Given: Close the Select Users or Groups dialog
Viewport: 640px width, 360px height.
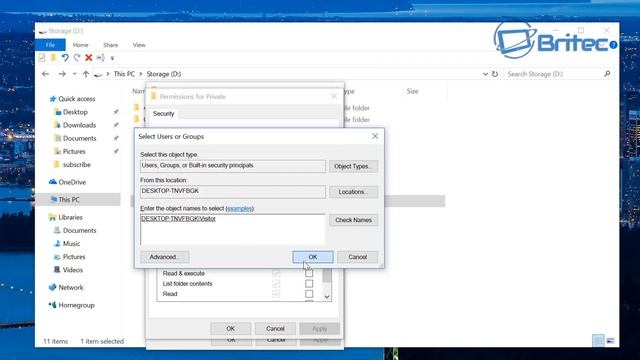Looking at the screenshot, I should tap(375, 136).
